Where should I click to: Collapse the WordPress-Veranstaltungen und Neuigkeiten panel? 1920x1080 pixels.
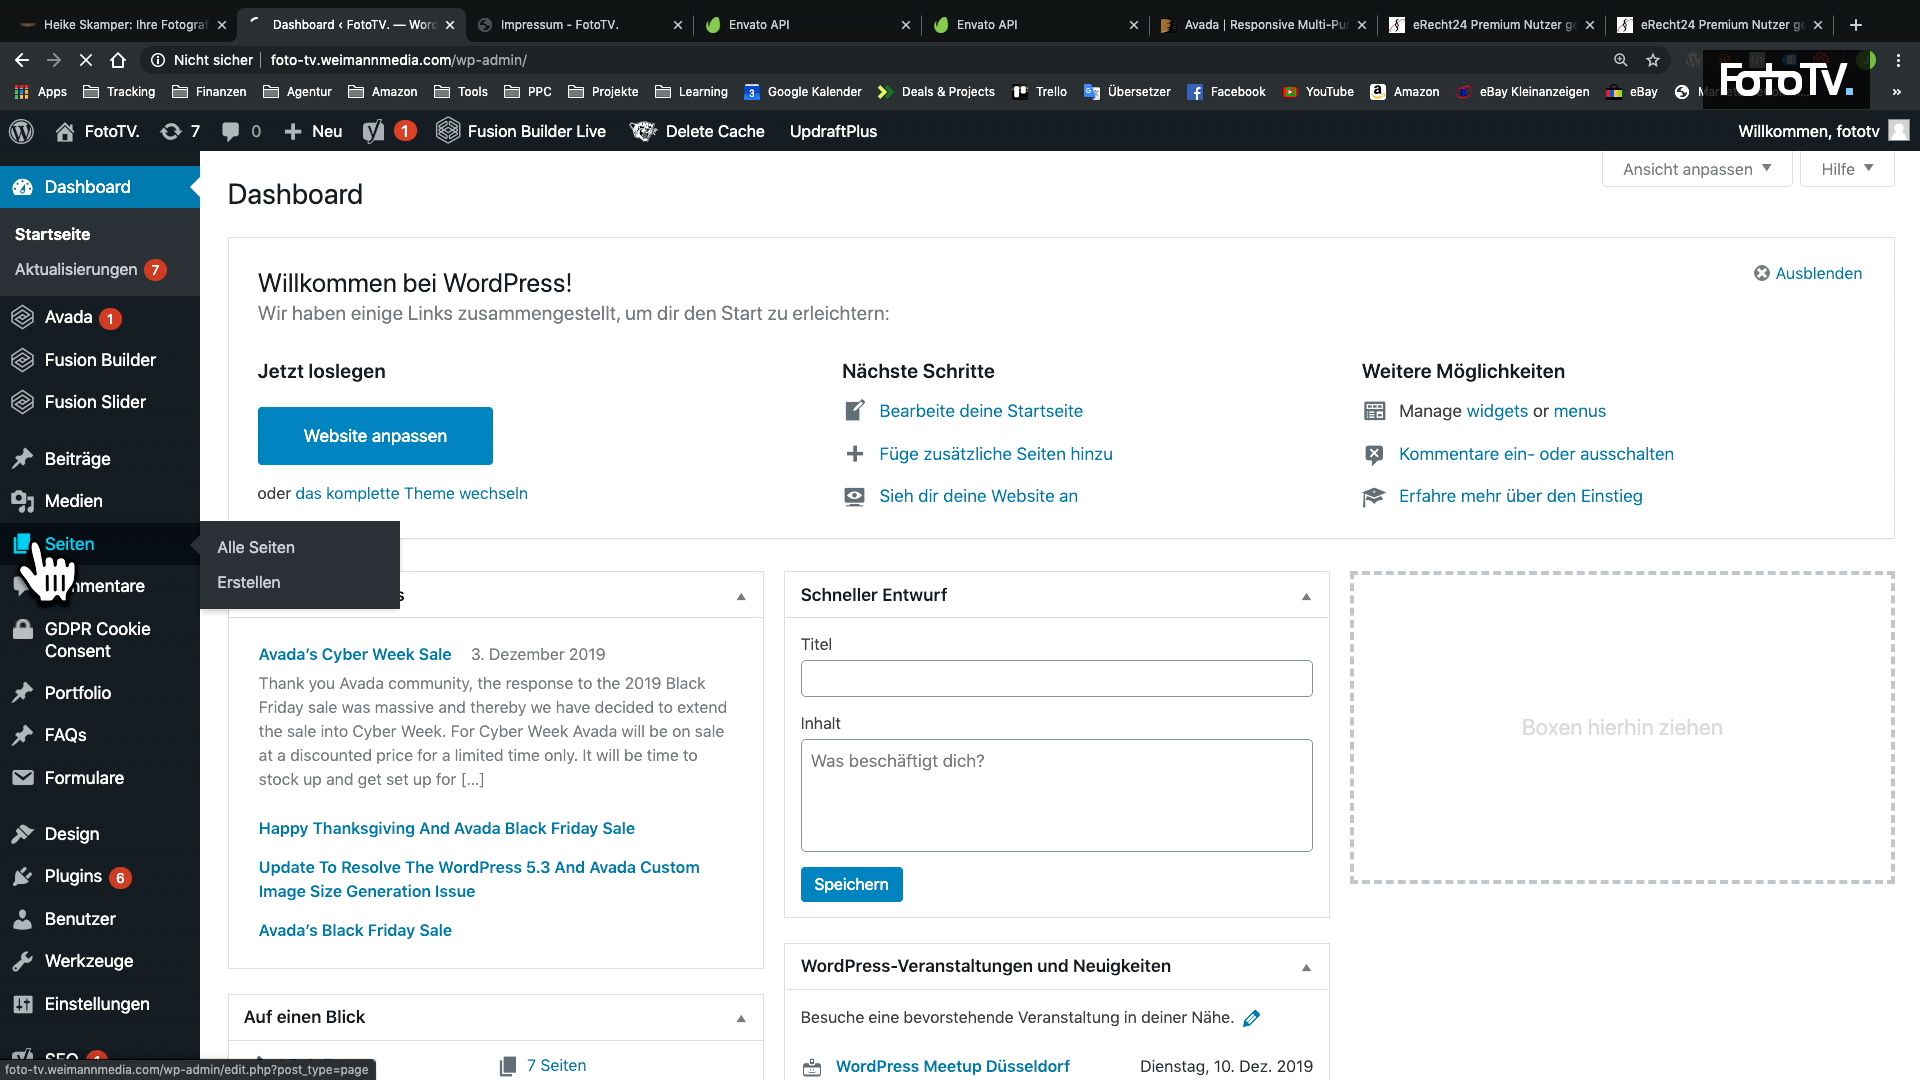click(1306, 967)
